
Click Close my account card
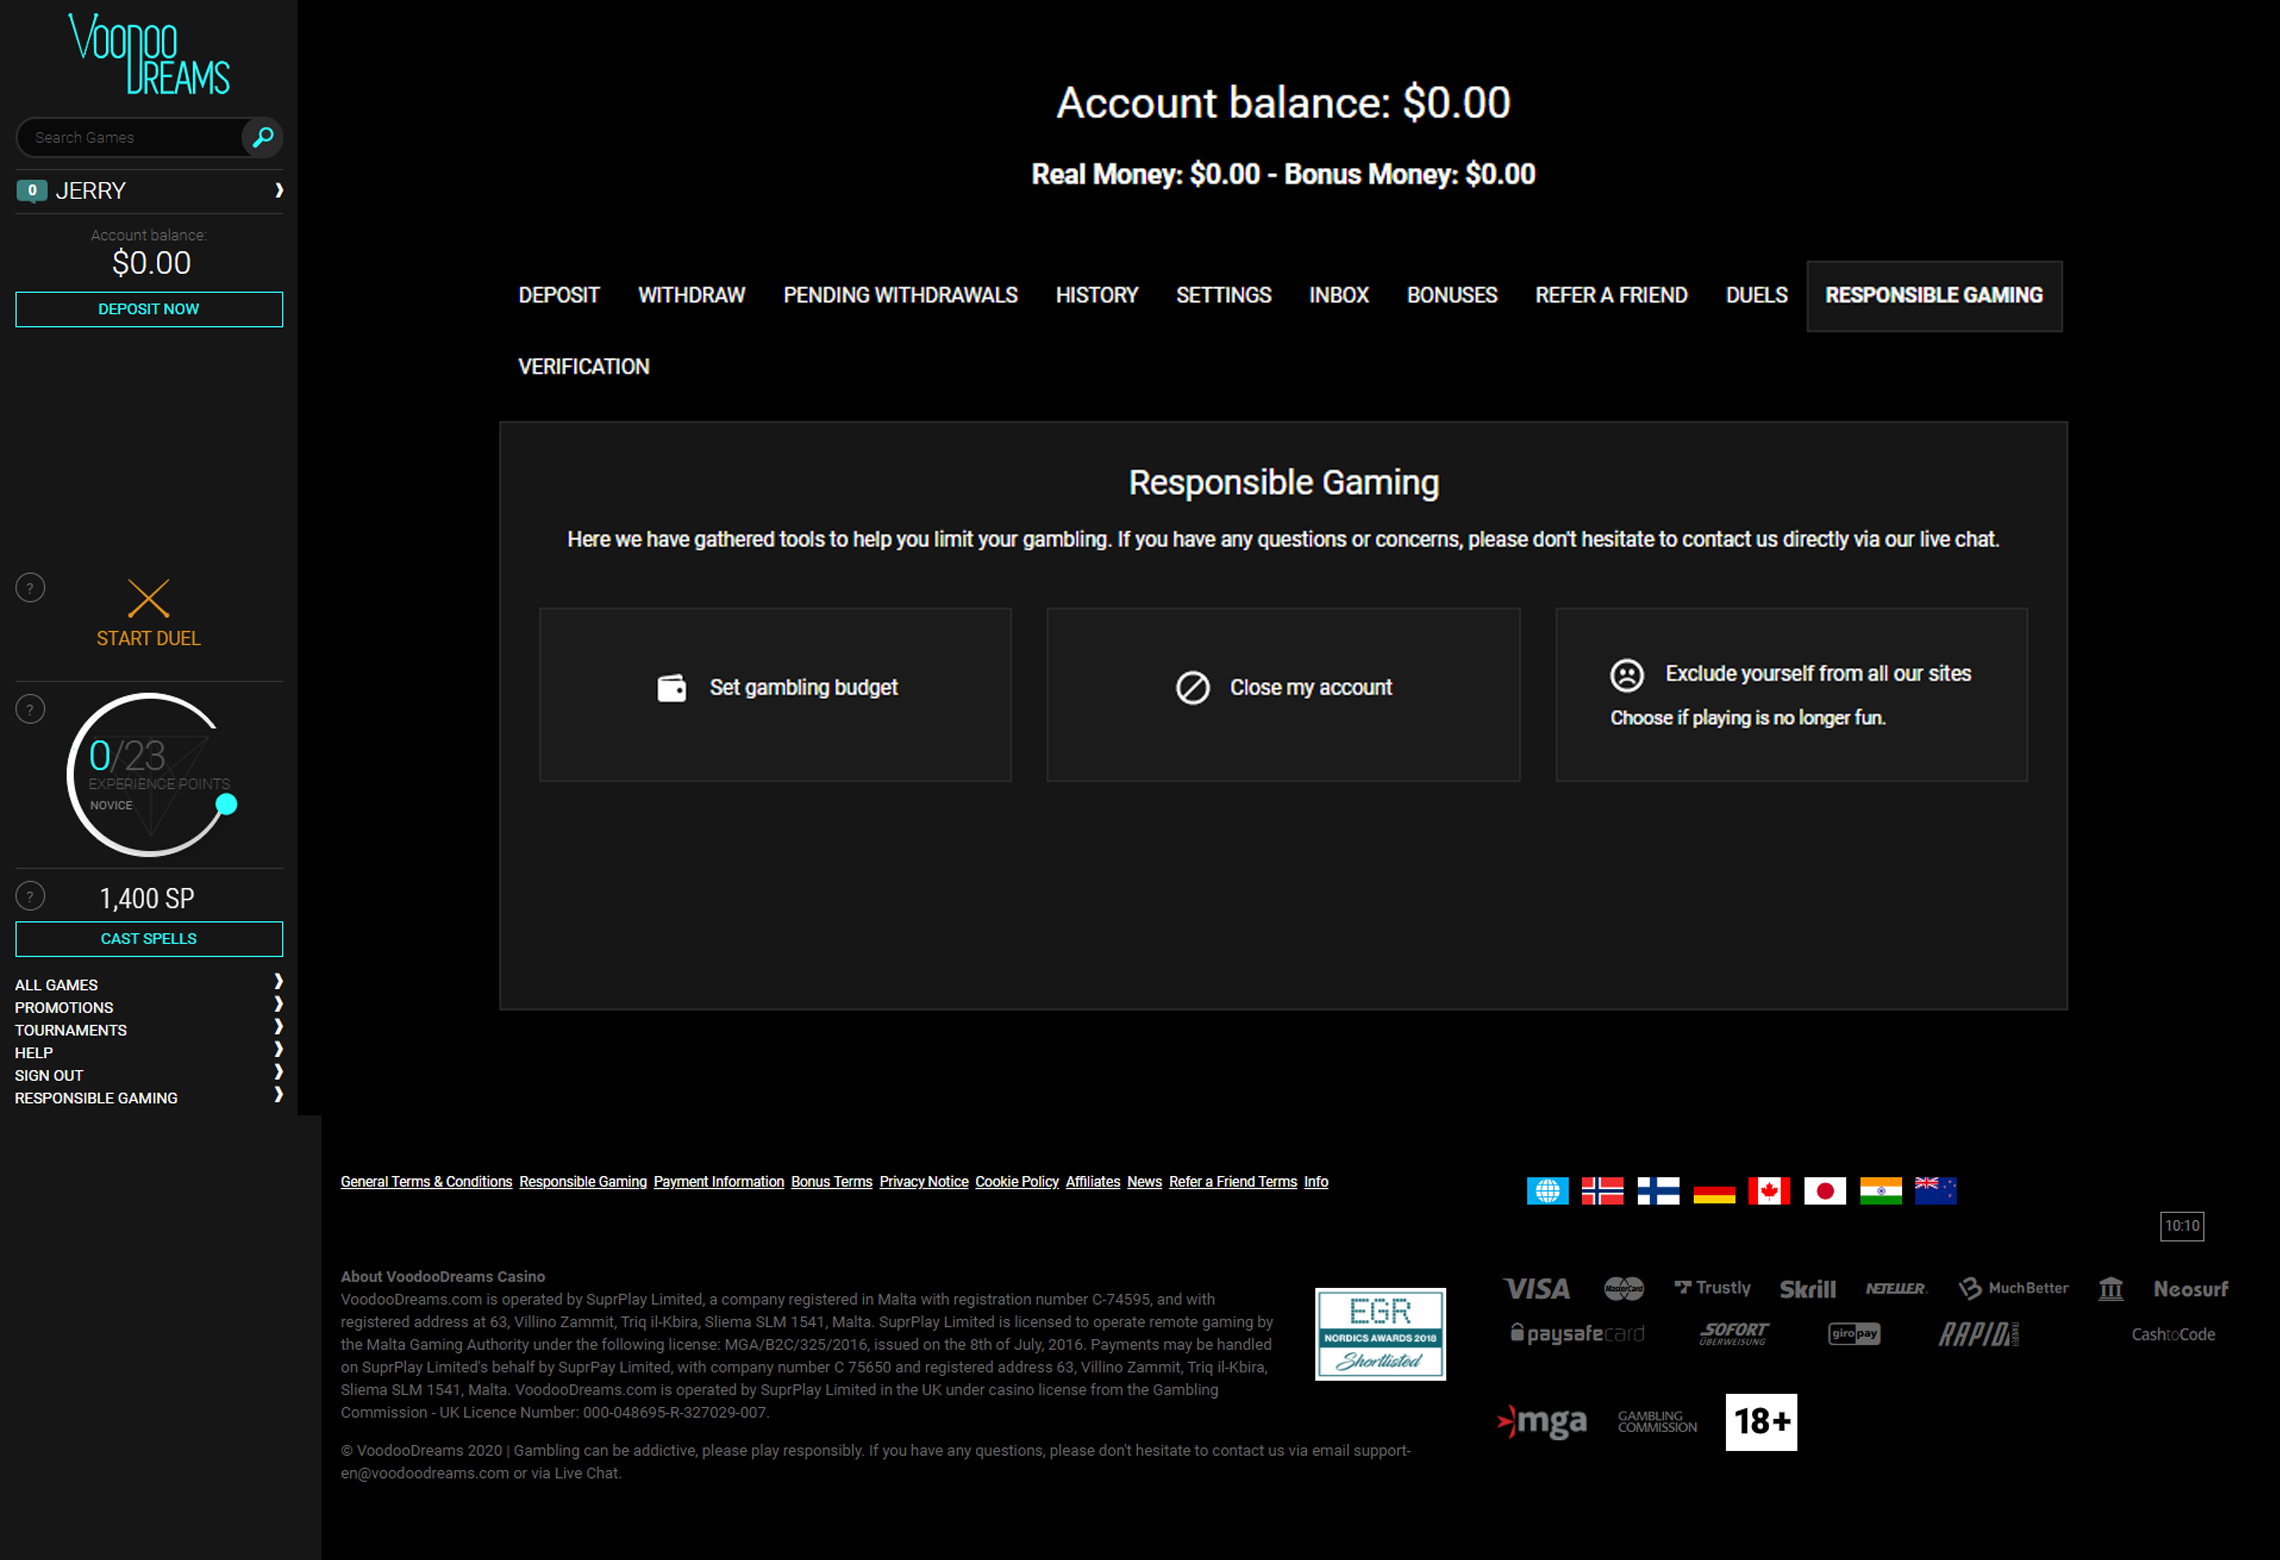(x=1284, y=695)
